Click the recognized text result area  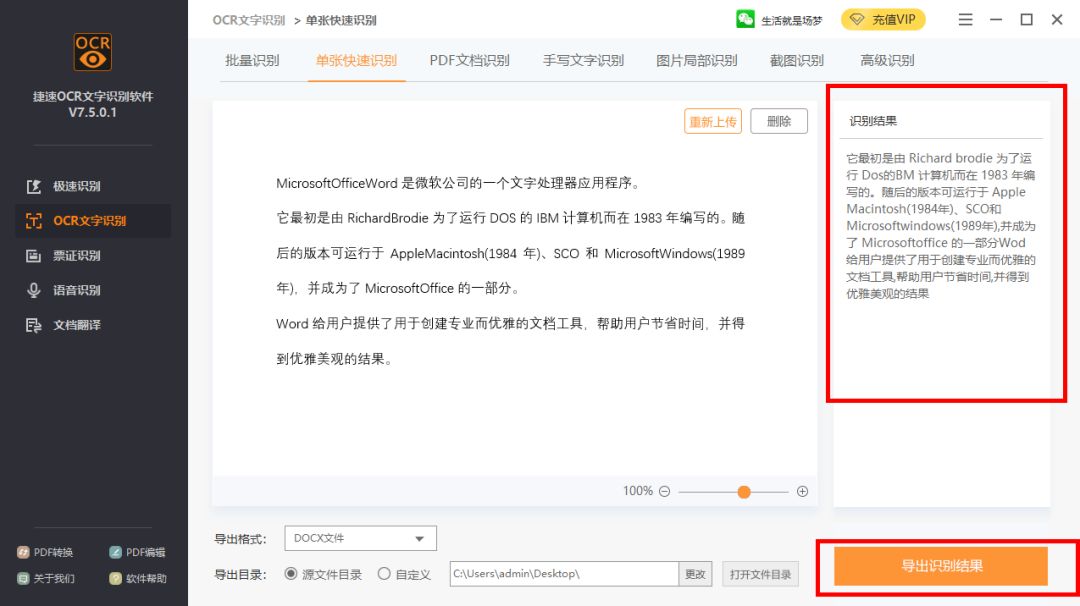tap(941, 226)
